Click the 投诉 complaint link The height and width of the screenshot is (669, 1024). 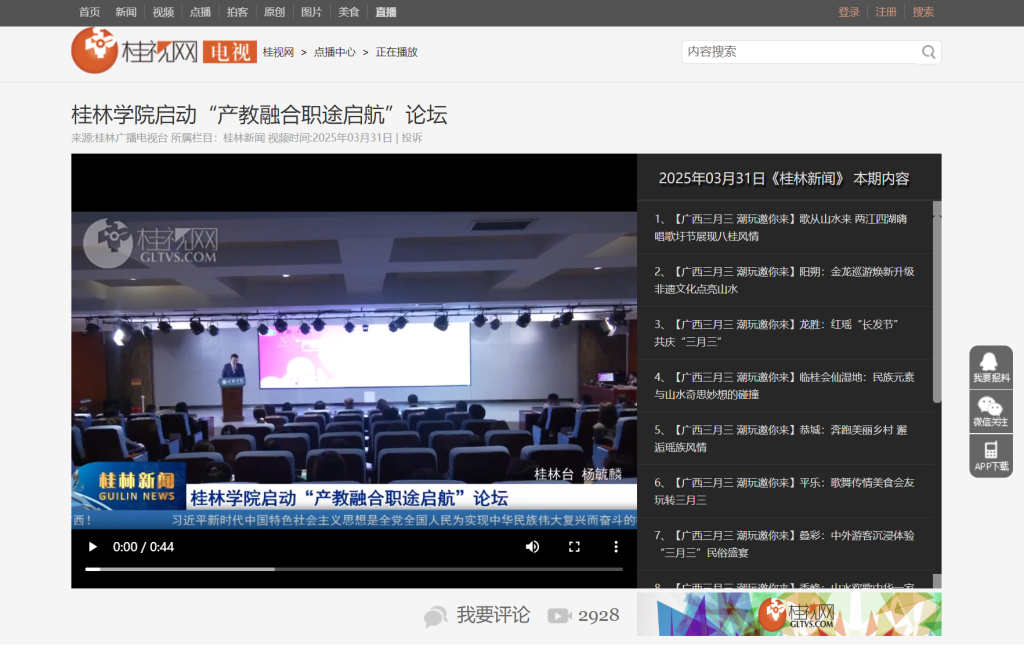[x=412, y=138]
